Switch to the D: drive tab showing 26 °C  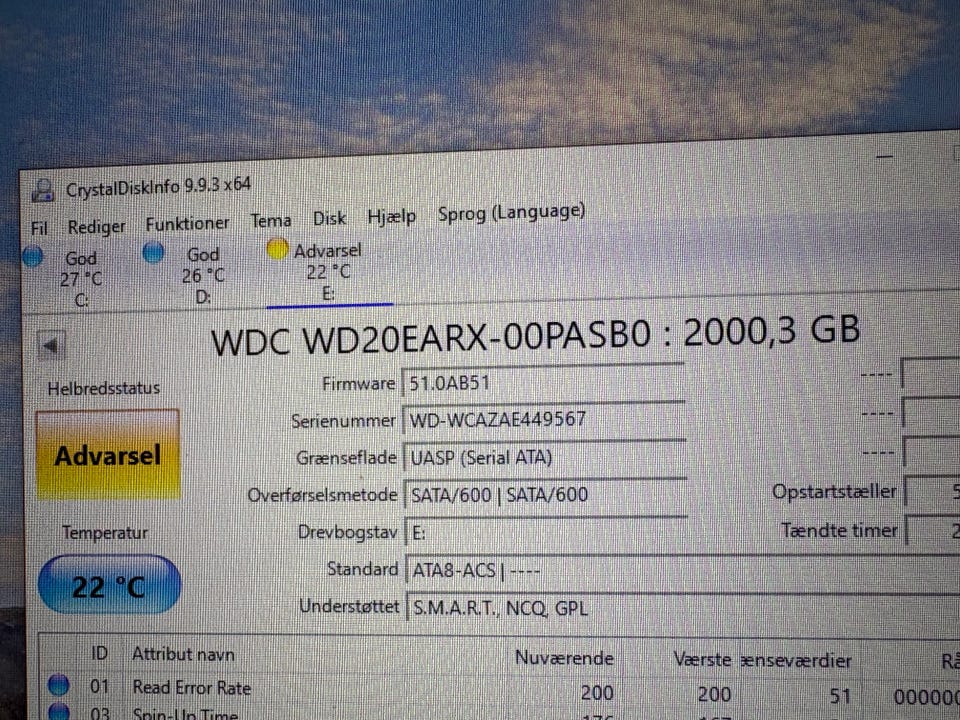(202, 275)
